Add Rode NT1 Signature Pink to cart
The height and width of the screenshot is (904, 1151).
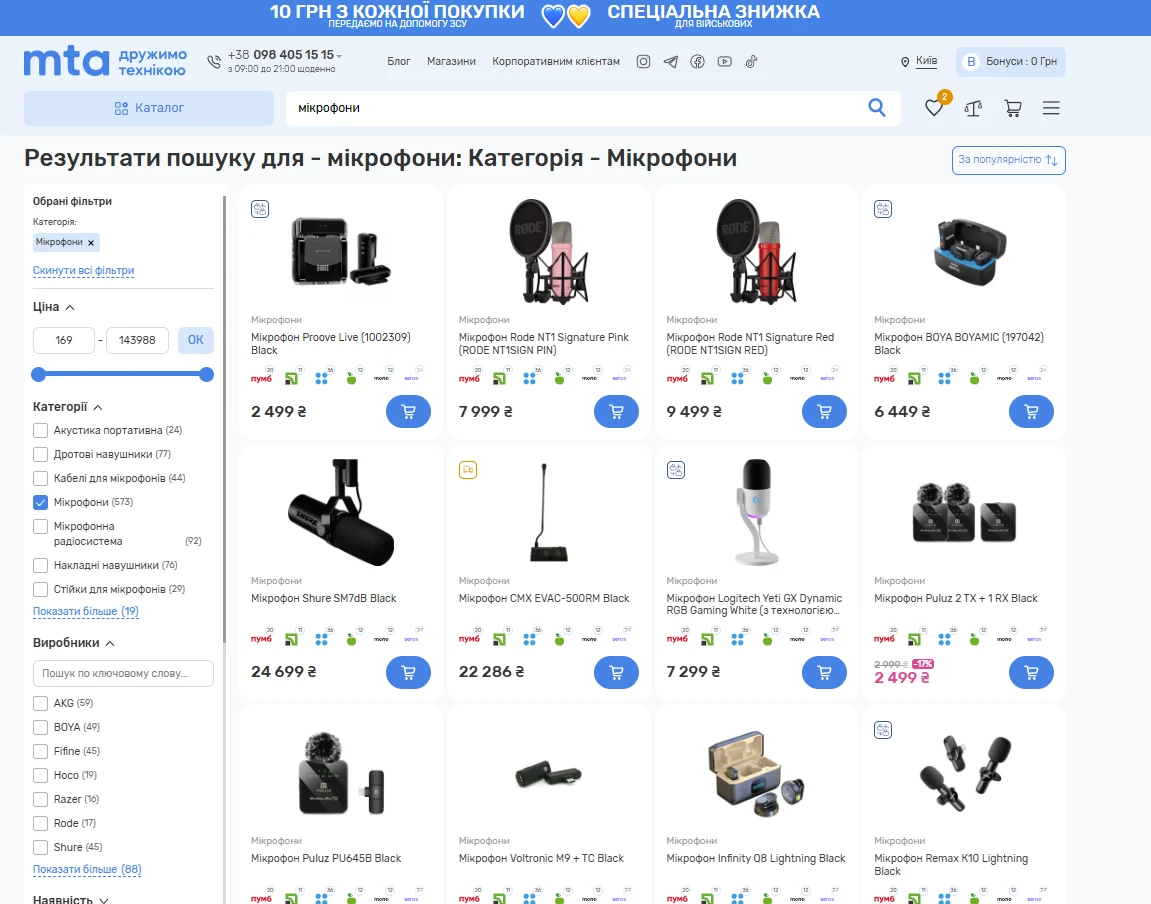coord(616,412)
